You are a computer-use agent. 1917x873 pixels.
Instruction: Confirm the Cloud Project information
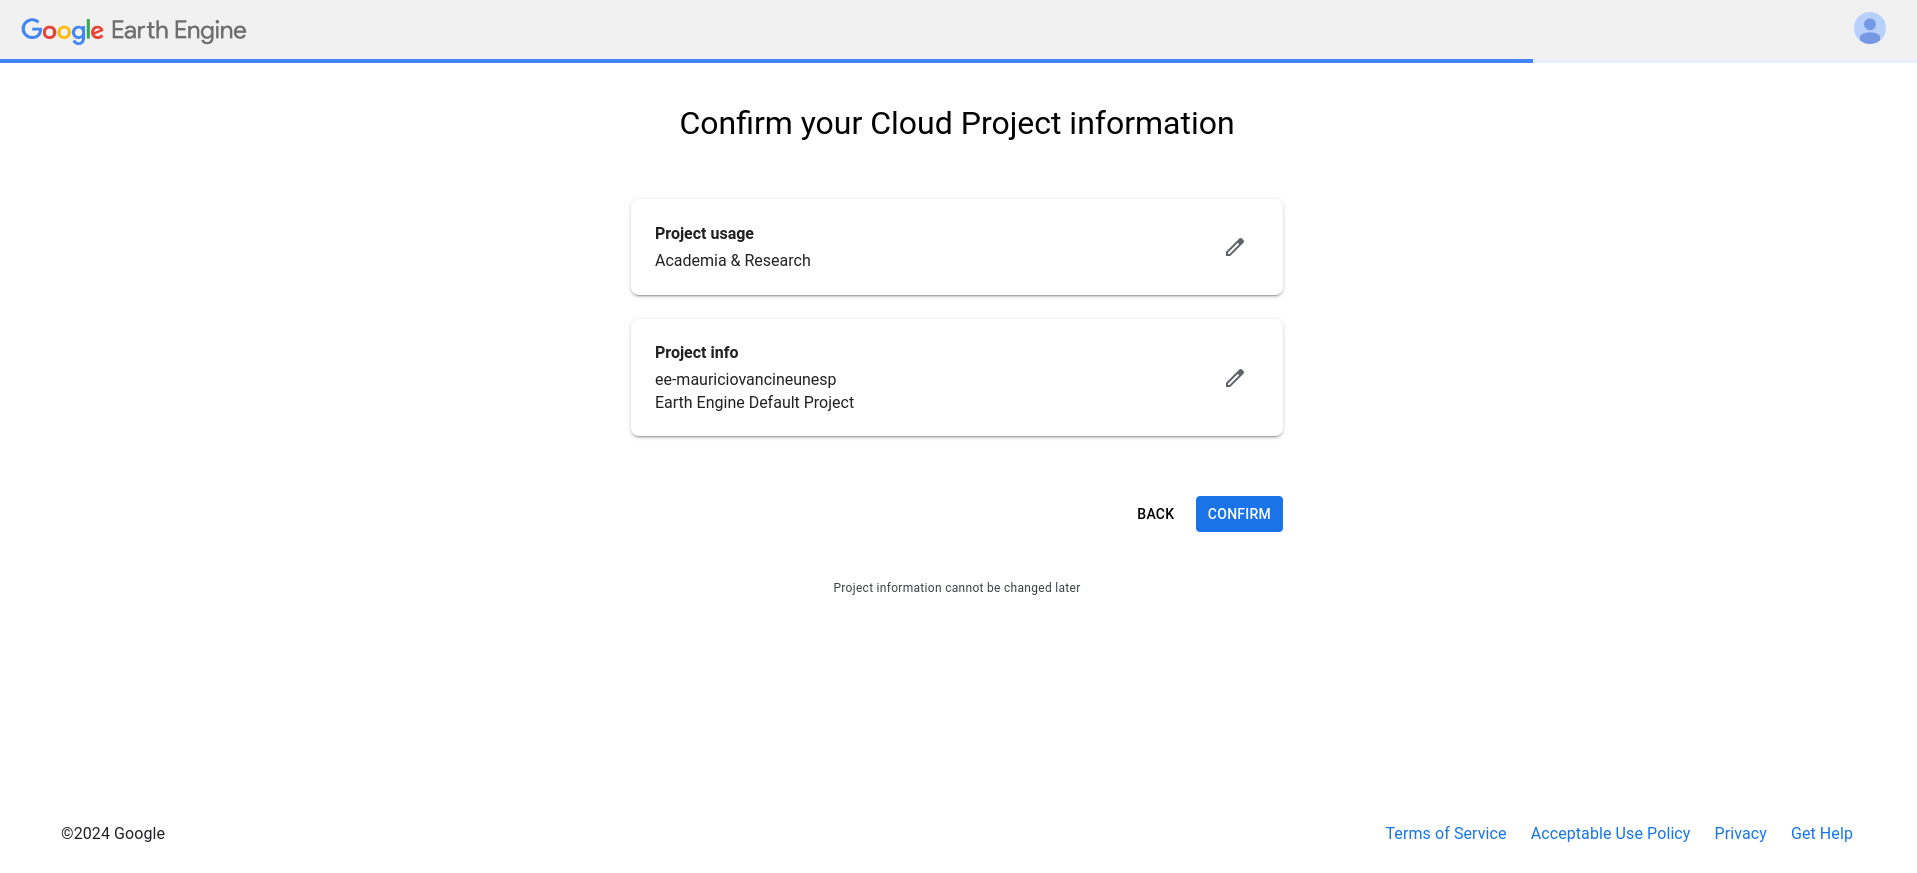[x=1239, y=514]
